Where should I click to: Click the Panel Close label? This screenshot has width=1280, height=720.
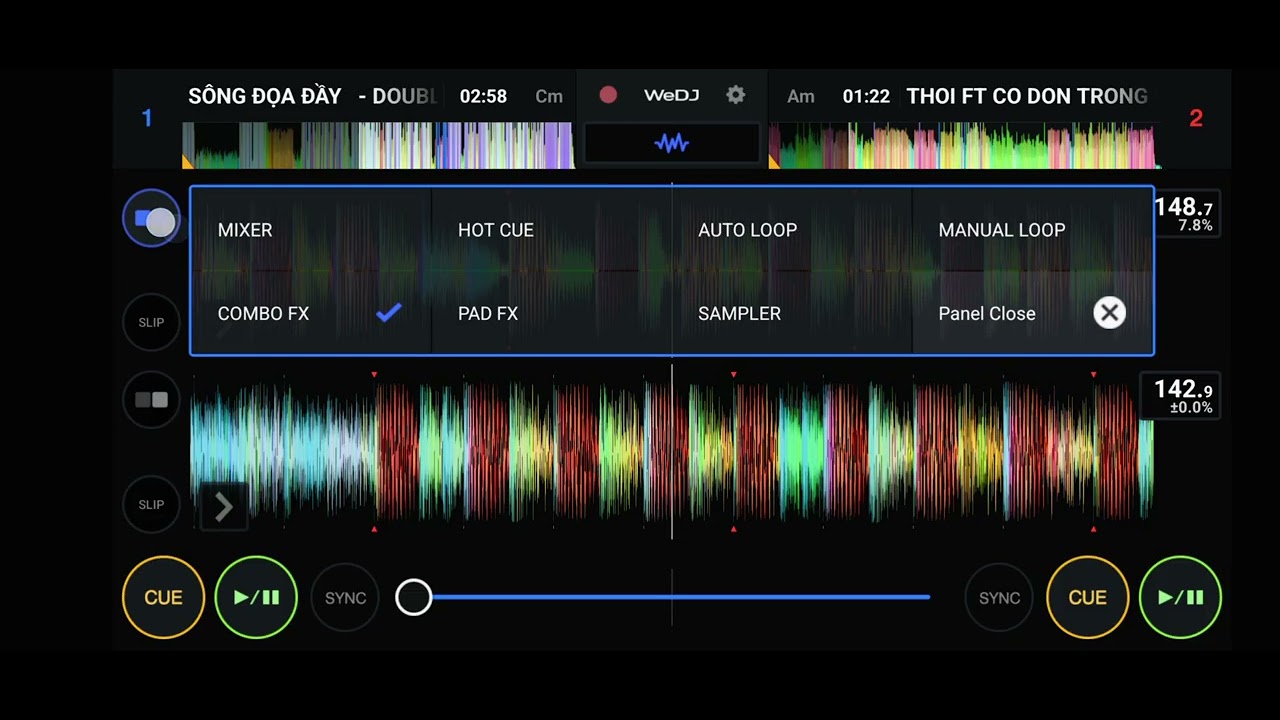(987, 313)
